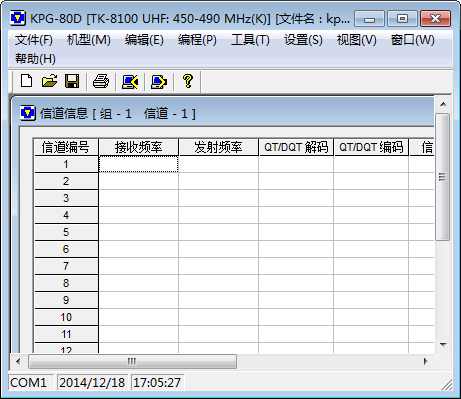
Task: Select channel row header 2
Action: tap(66, 181)
